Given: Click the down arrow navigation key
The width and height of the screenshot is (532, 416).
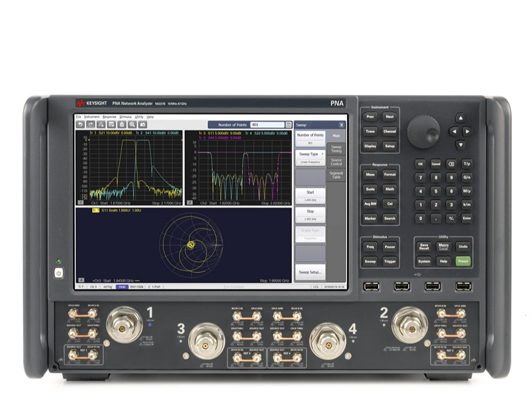Looking at the screenshot, I should [x=460, y=145].
